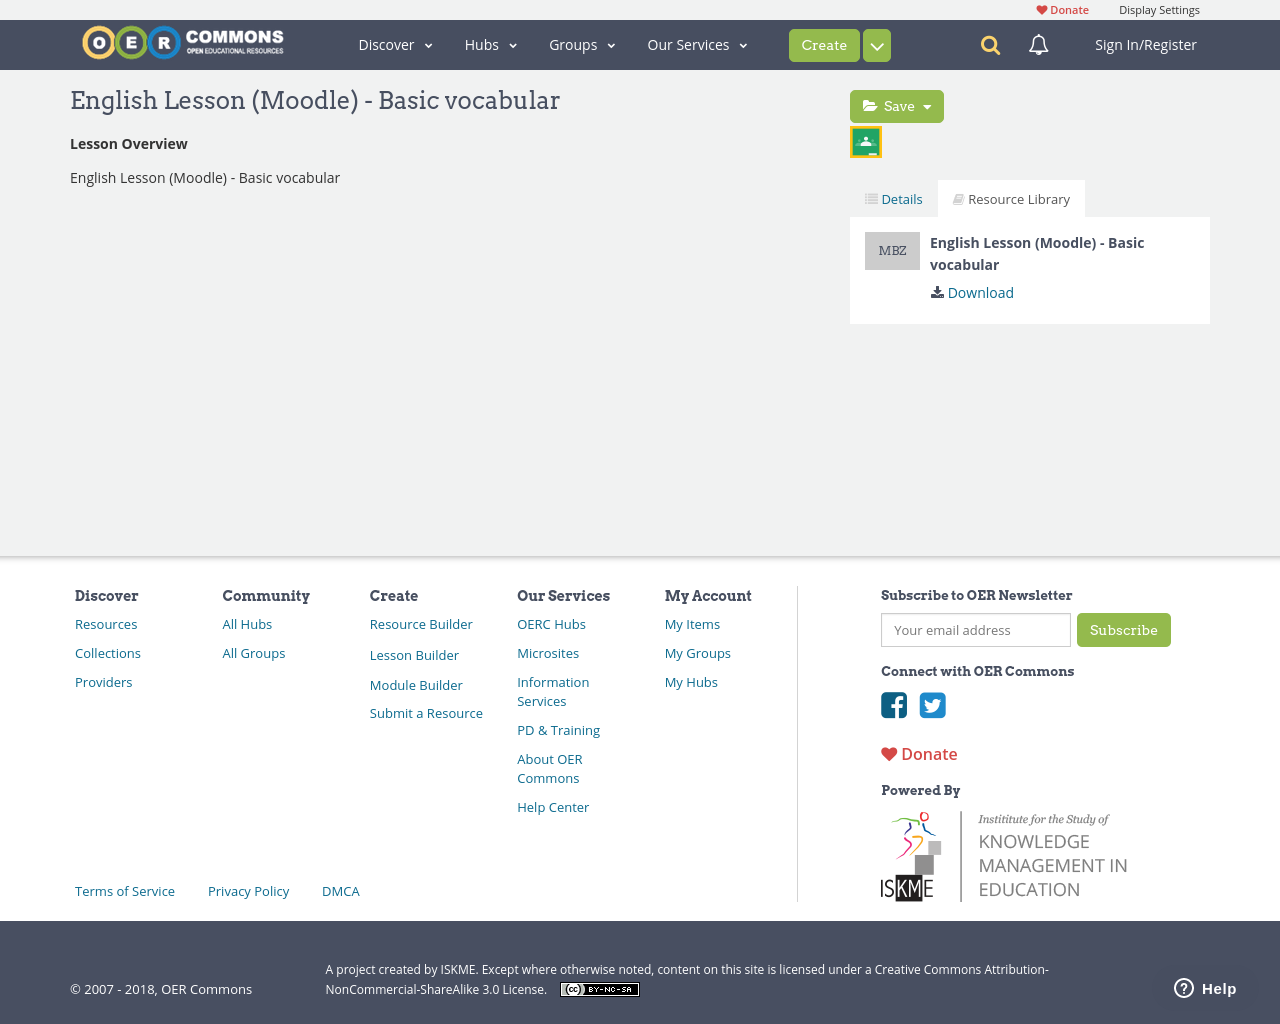
Task: Open the search magnifier
Action: [x=988, y=45]
